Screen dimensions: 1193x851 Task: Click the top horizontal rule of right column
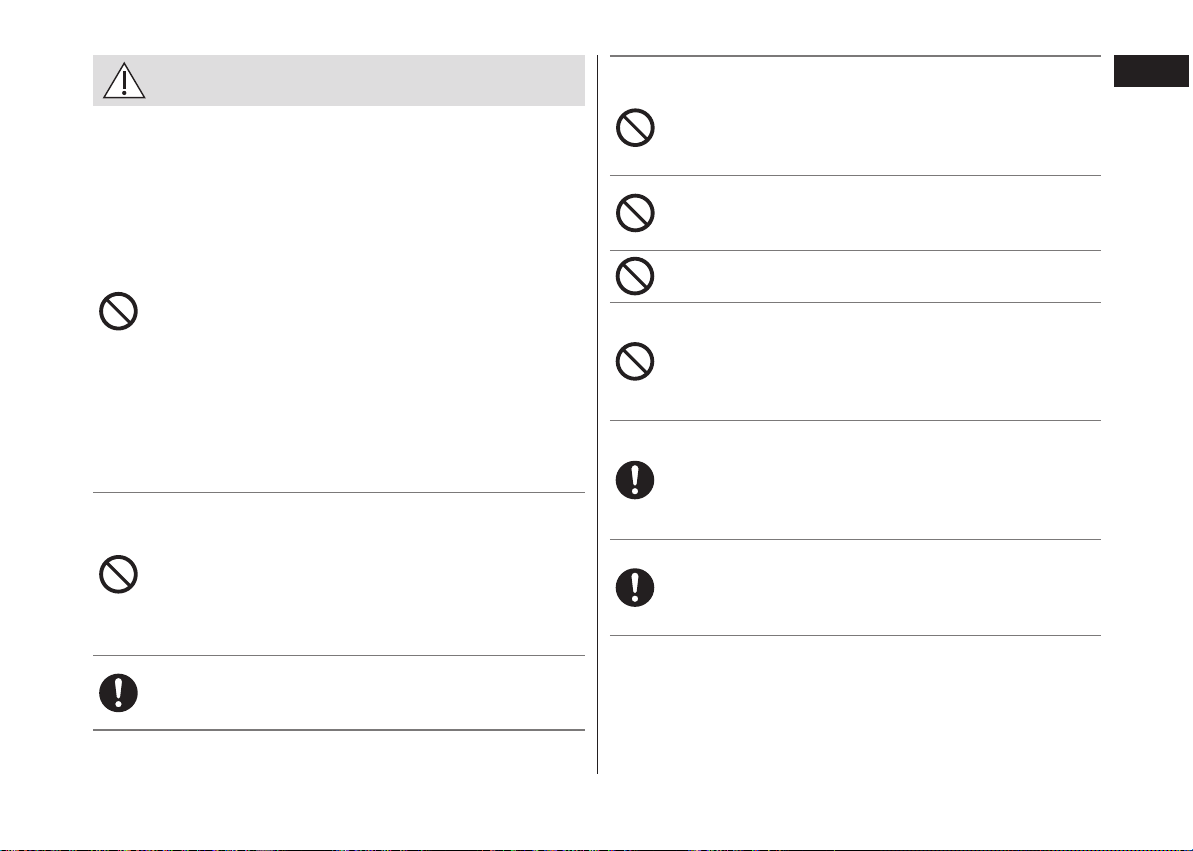point(855,56)
